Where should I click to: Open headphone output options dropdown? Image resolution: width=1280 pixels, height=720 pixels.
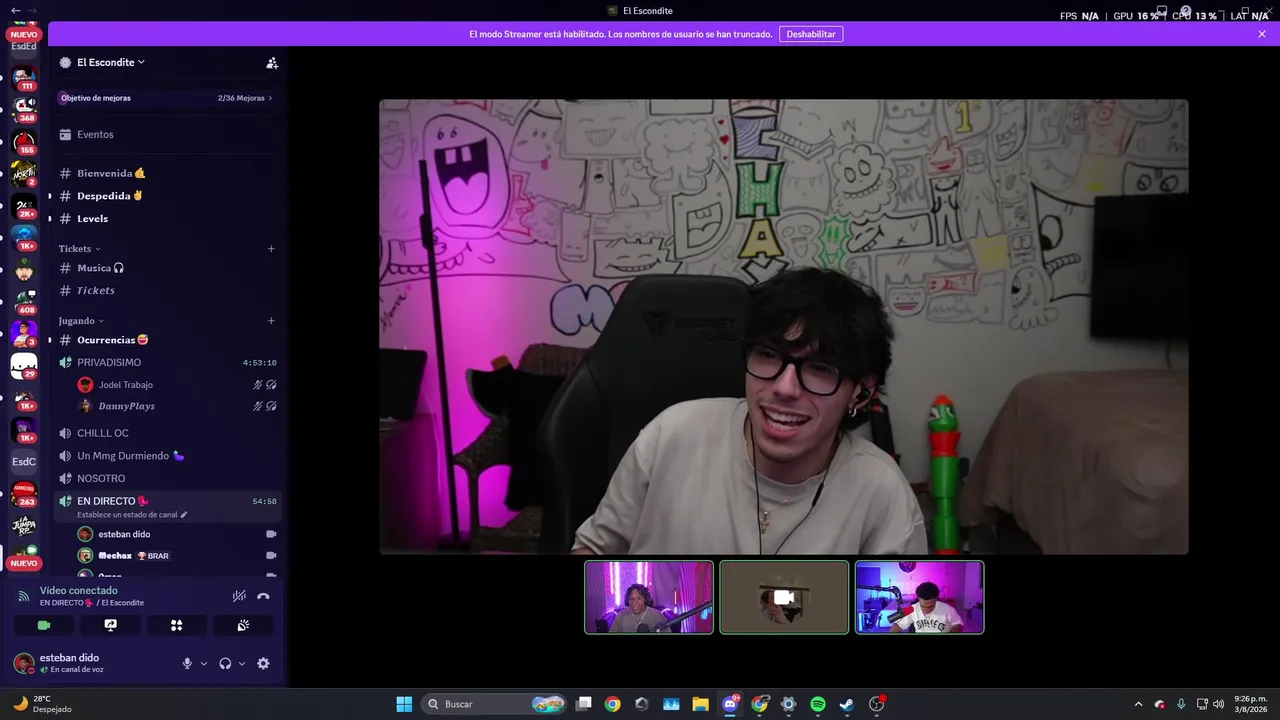242,663
